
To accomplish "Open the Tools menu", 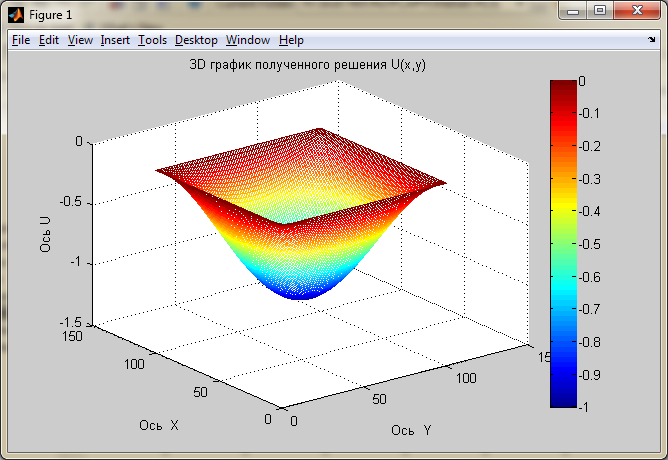I will coord(152,40).
